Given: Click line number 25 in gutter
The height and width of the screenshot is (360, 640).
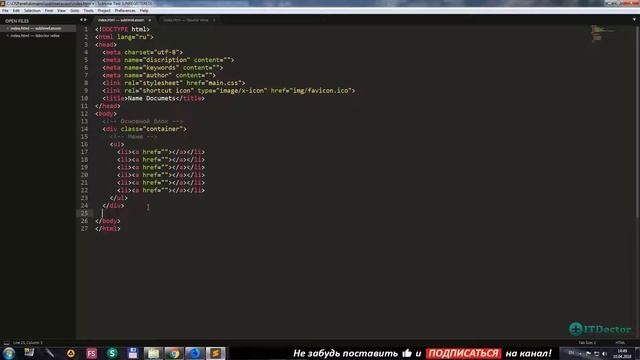Looking at the screenshot, I should (x=84, y=213).
